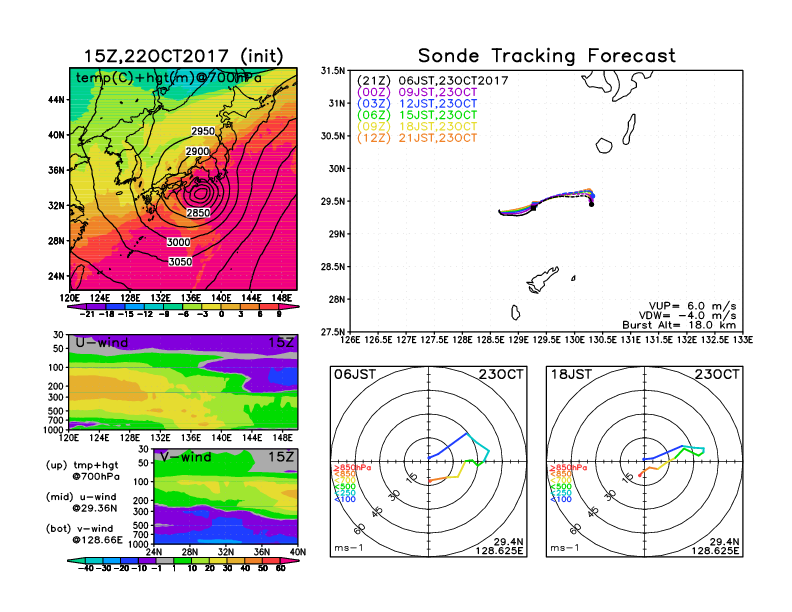Click the blue '(03Z) 12JST,23OCT' legend entry

(417, 104)
